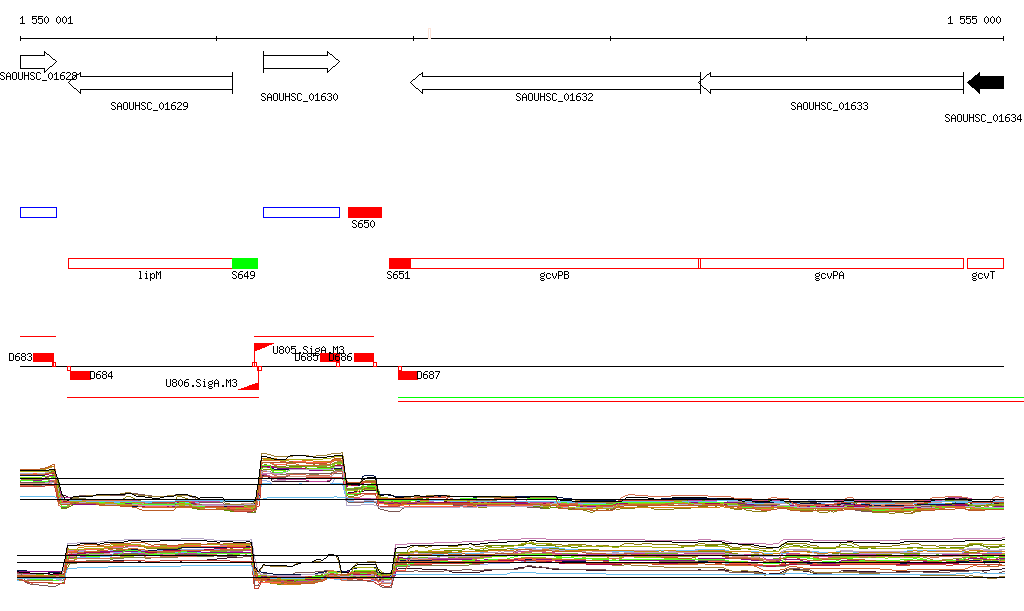Click the U806.SigA.M3 text label
The image size is (1024, 611).
201,383
